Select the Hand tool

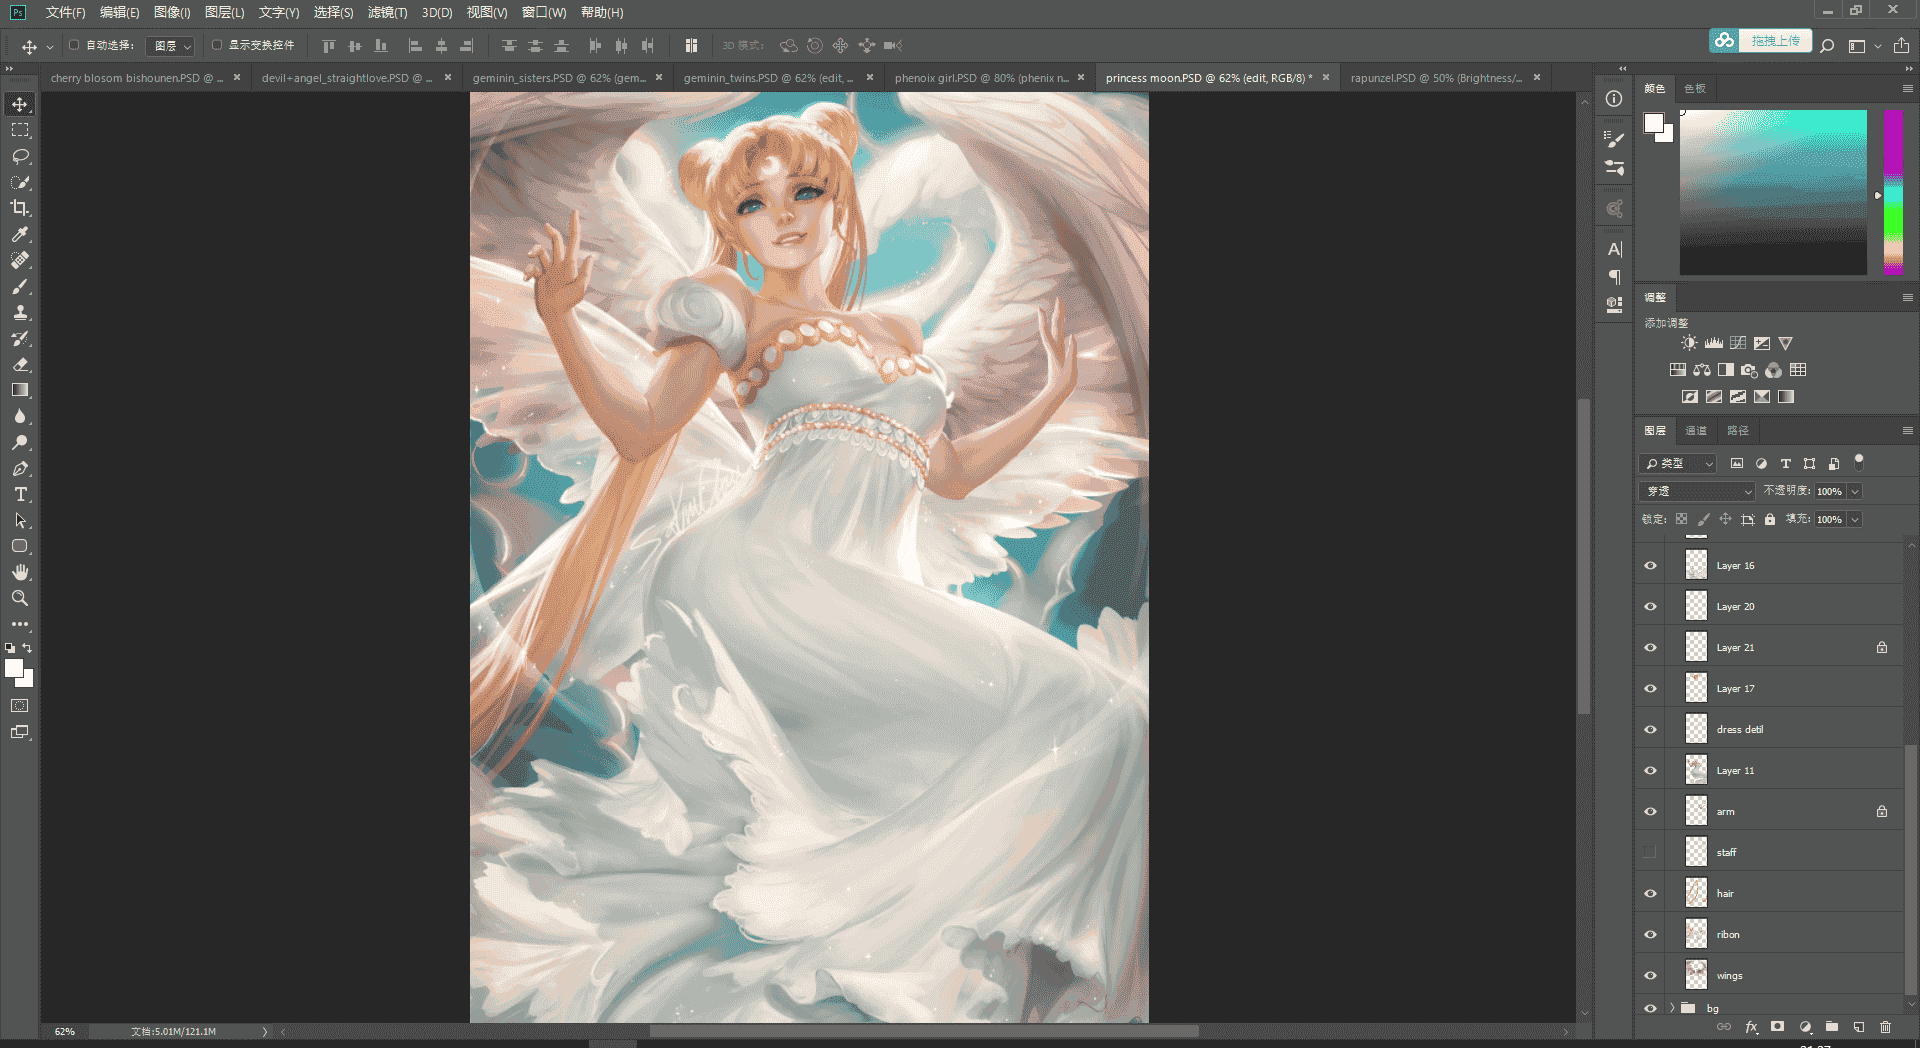[20, 572]
